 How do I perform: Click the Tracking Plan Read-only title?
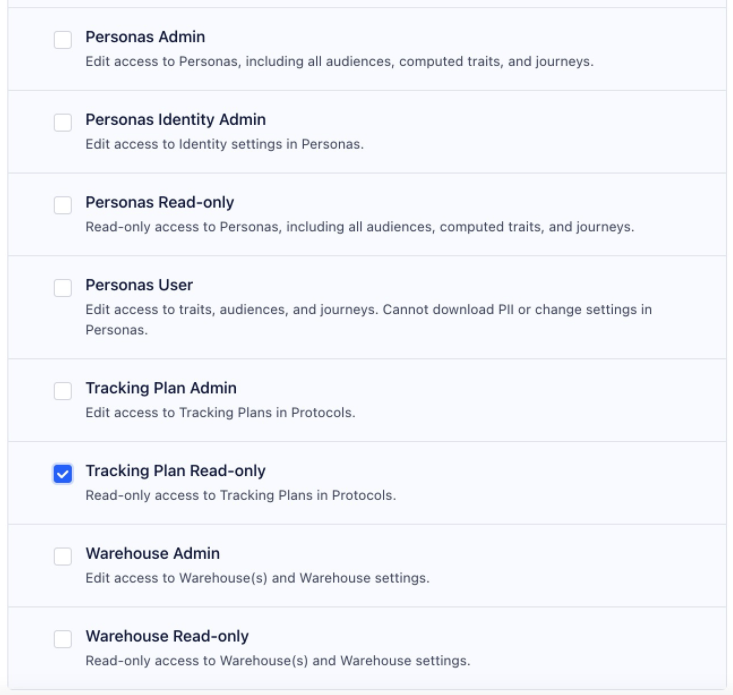(175, 471)
